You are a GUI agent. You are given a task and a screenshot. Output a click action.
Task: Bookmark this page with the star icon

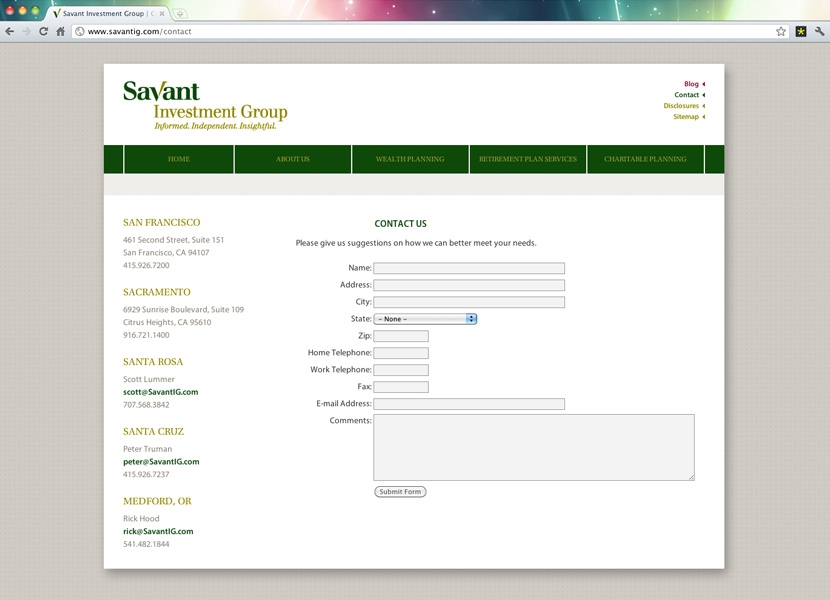[781, 32]
